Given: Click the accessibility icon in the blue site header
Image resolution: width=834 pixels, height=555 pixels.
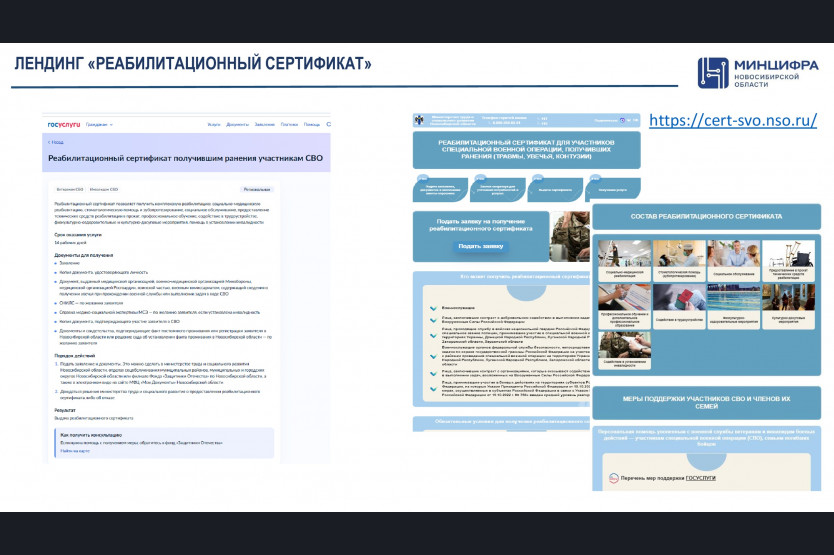Looking at the screenshot, I should 622,120.
